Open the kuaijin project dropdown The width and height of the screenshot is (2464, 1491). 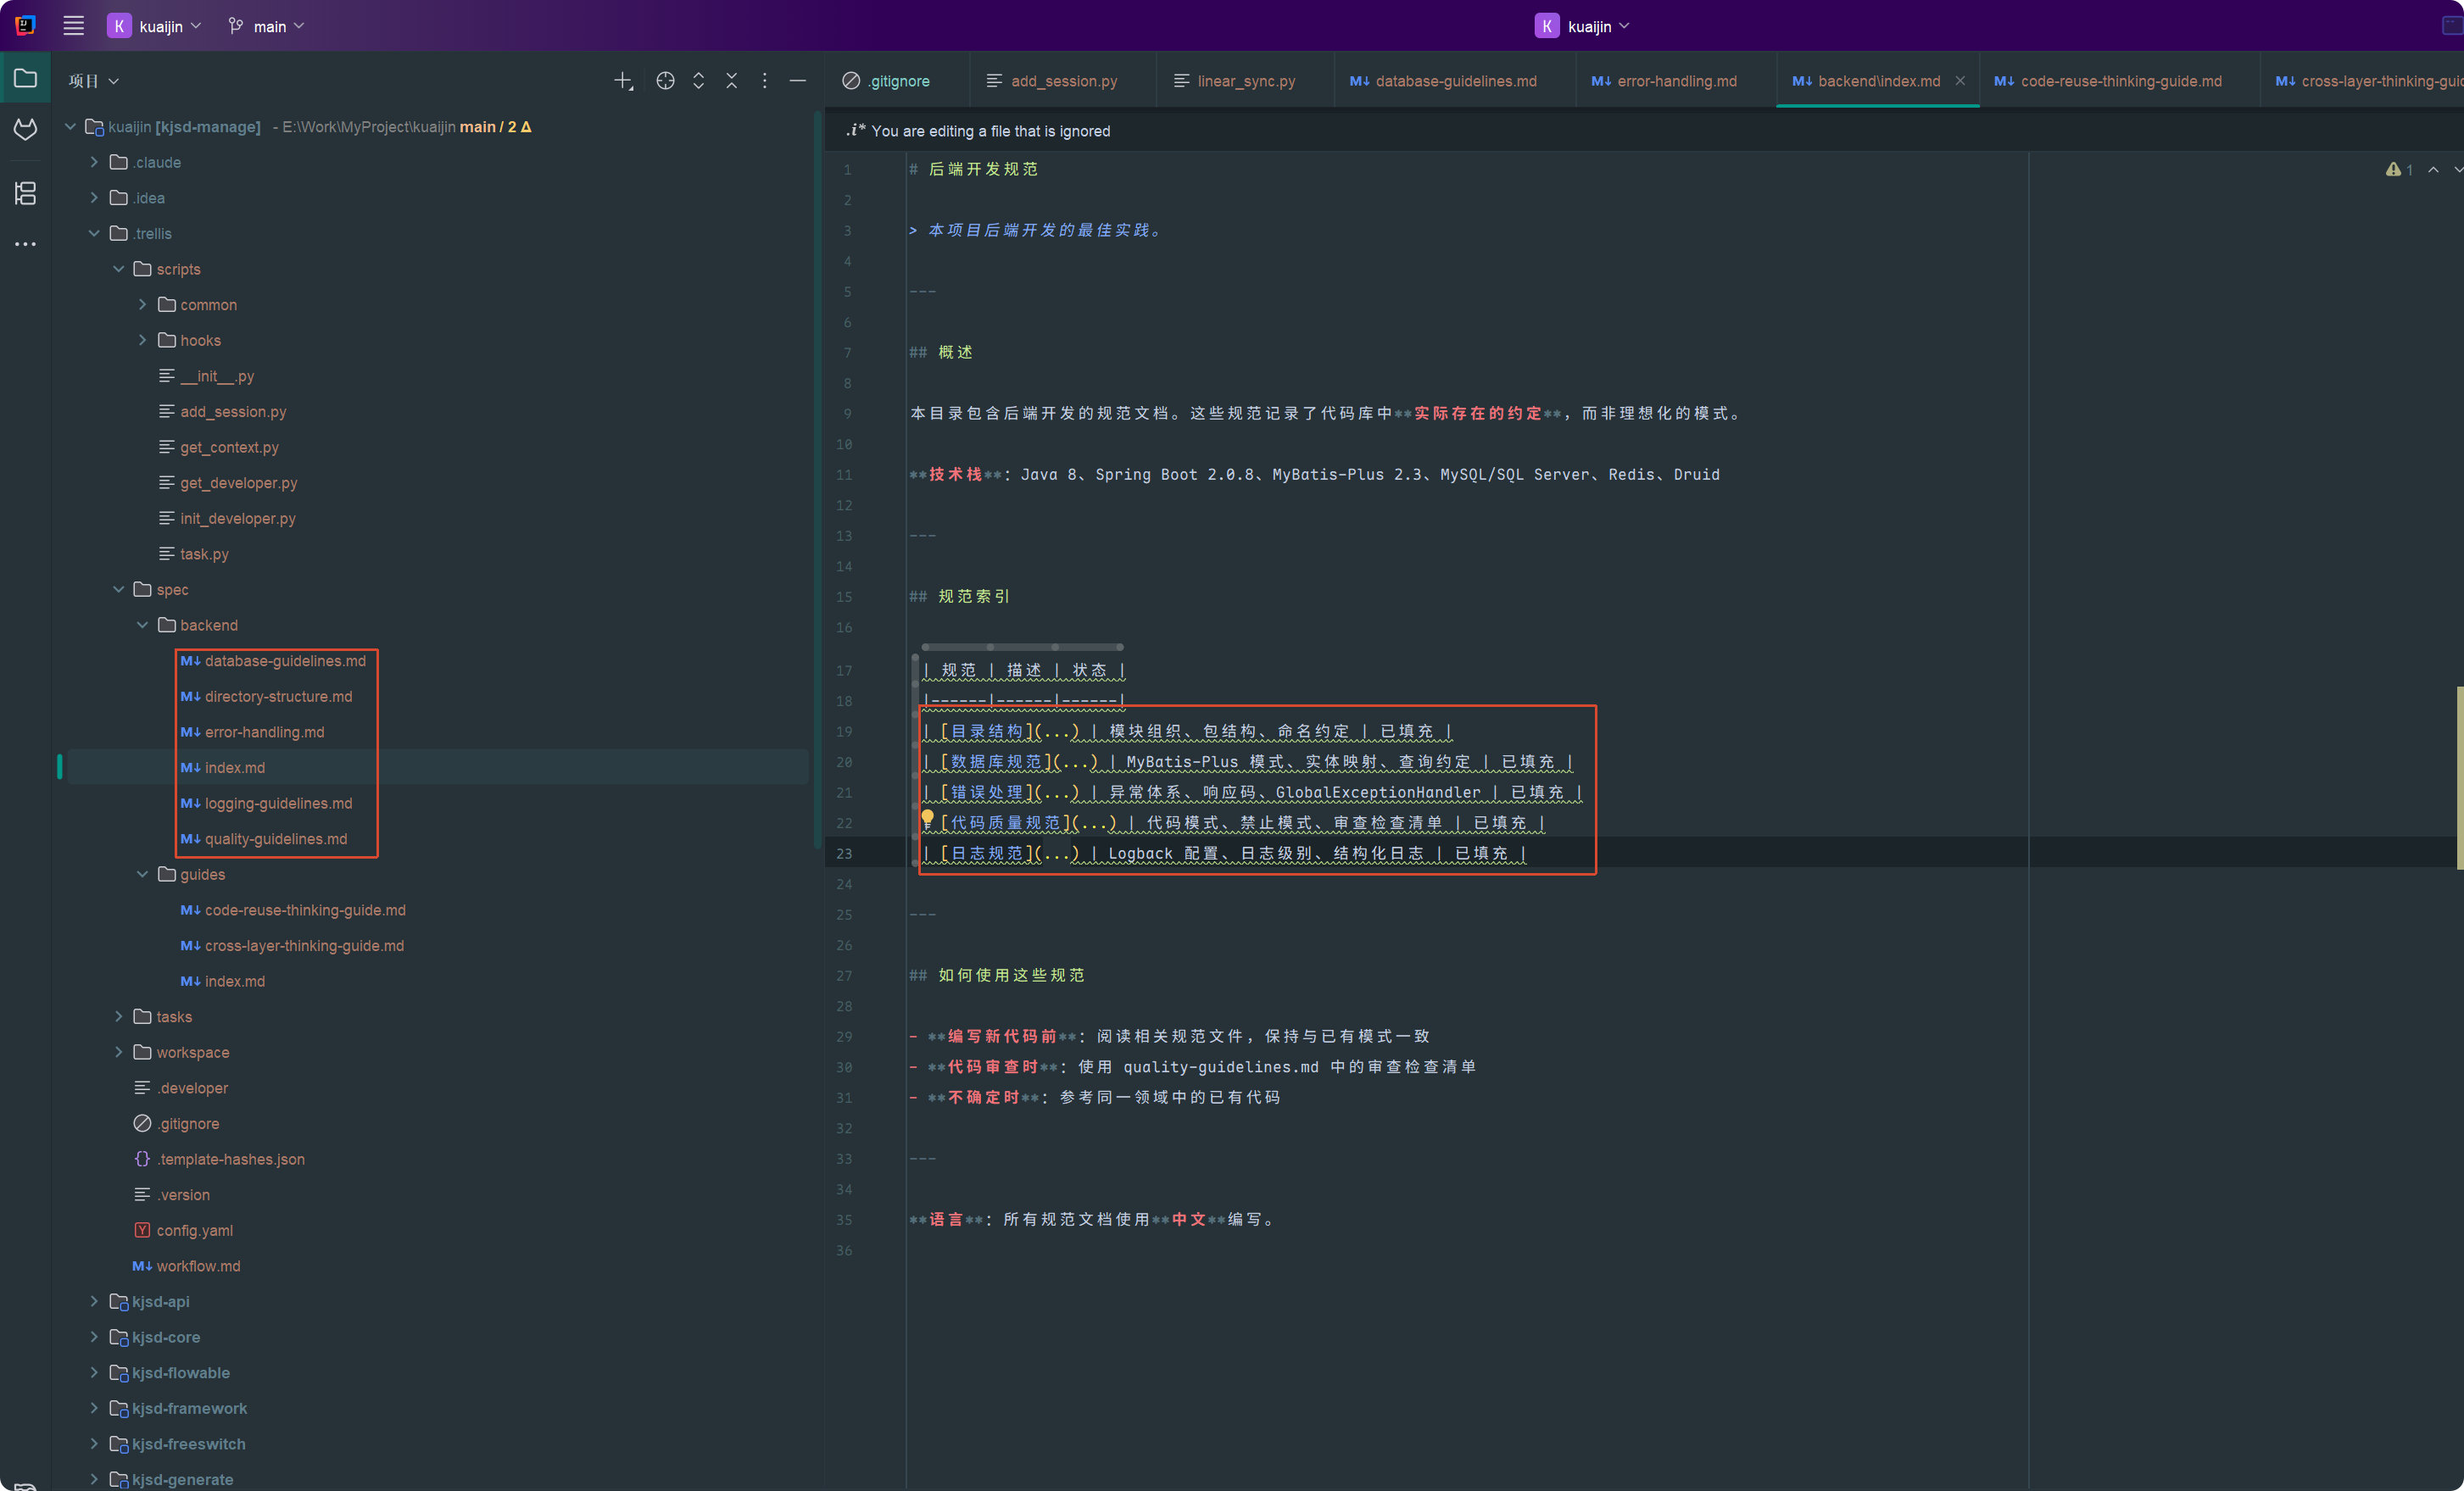tap(156, 26)
